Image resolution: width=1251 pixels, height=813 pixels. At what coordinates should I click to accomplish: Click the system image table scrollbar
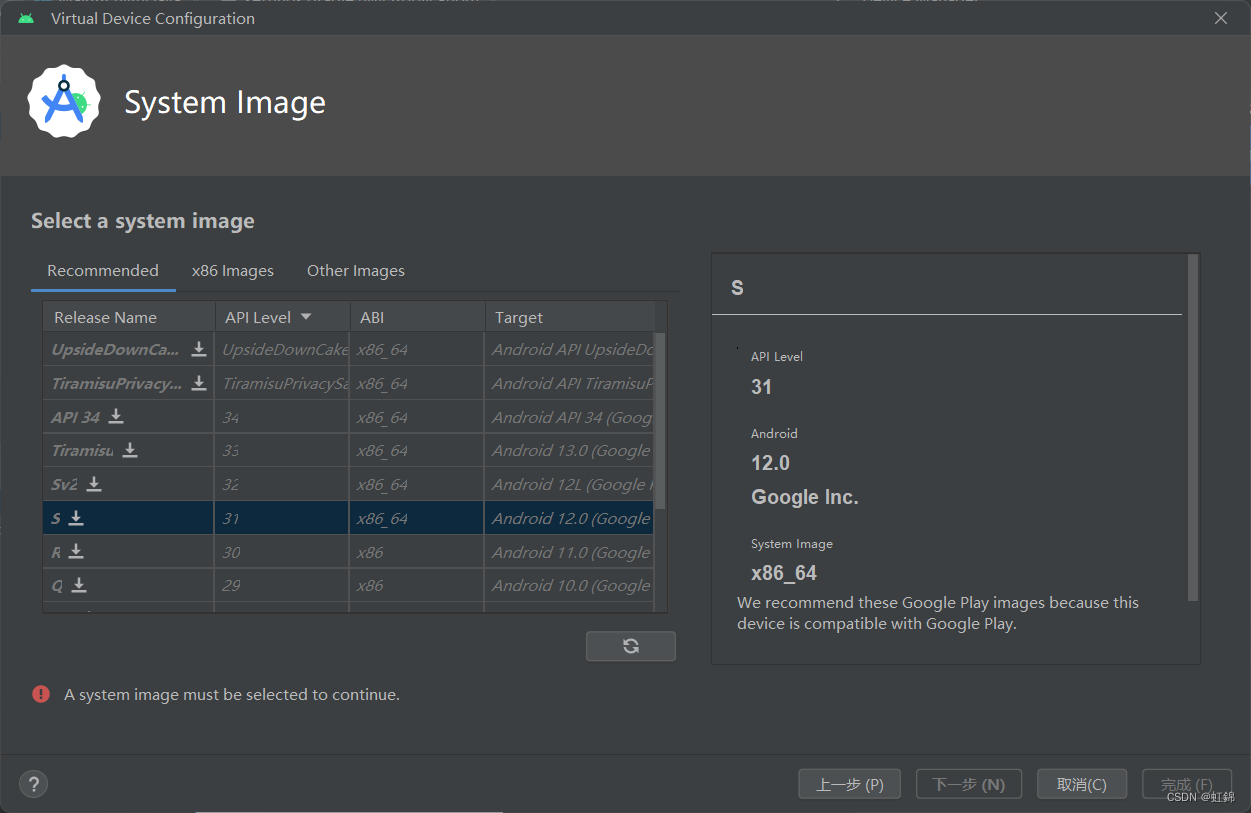[x=659, y=420]
